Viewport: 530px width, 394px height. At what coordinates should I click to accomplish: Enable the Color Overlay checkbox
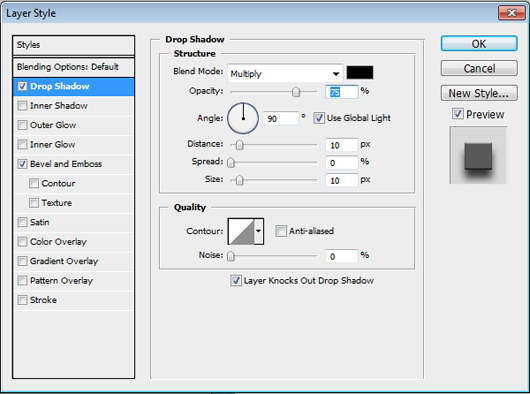coord(22,242)
